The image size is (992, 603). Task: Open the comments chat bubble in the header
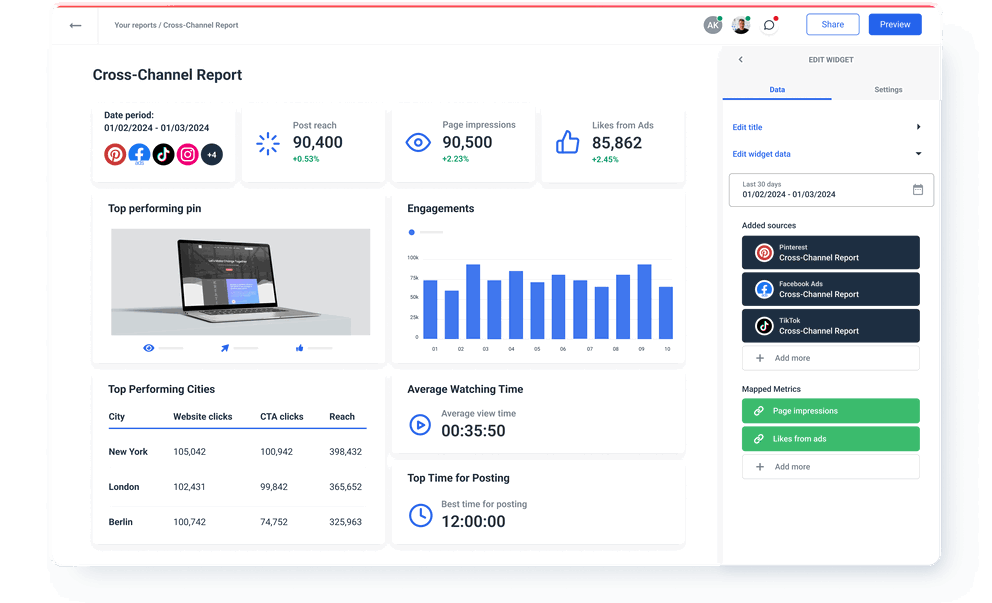tap(769, 24)
